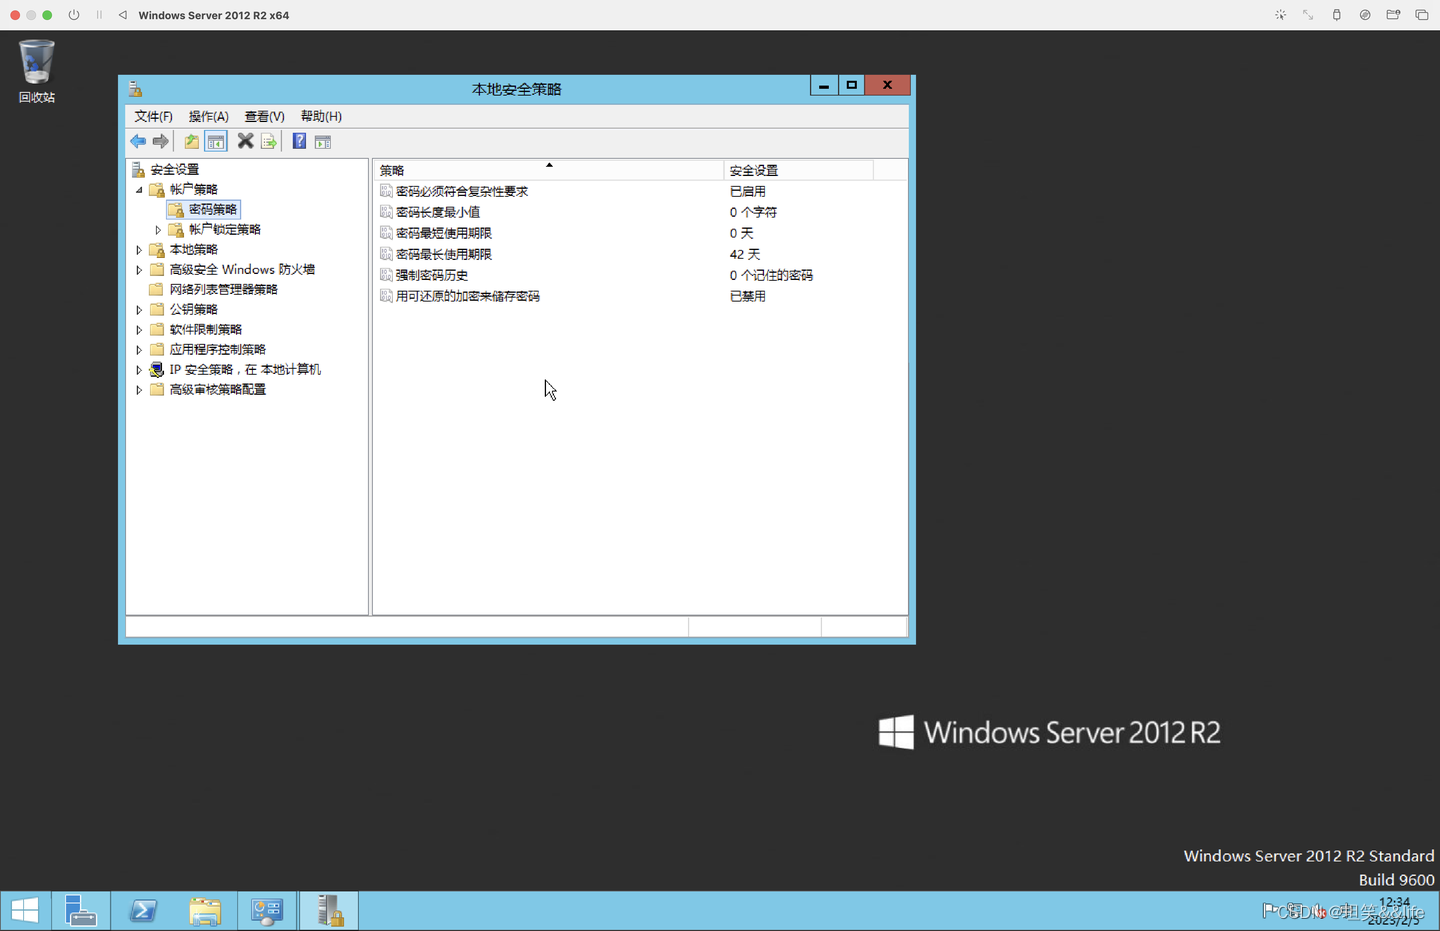The width and height of the screenshot is (1440, 931).
Task: Open help with the blue question mark icon
Action: pos(299,142)
